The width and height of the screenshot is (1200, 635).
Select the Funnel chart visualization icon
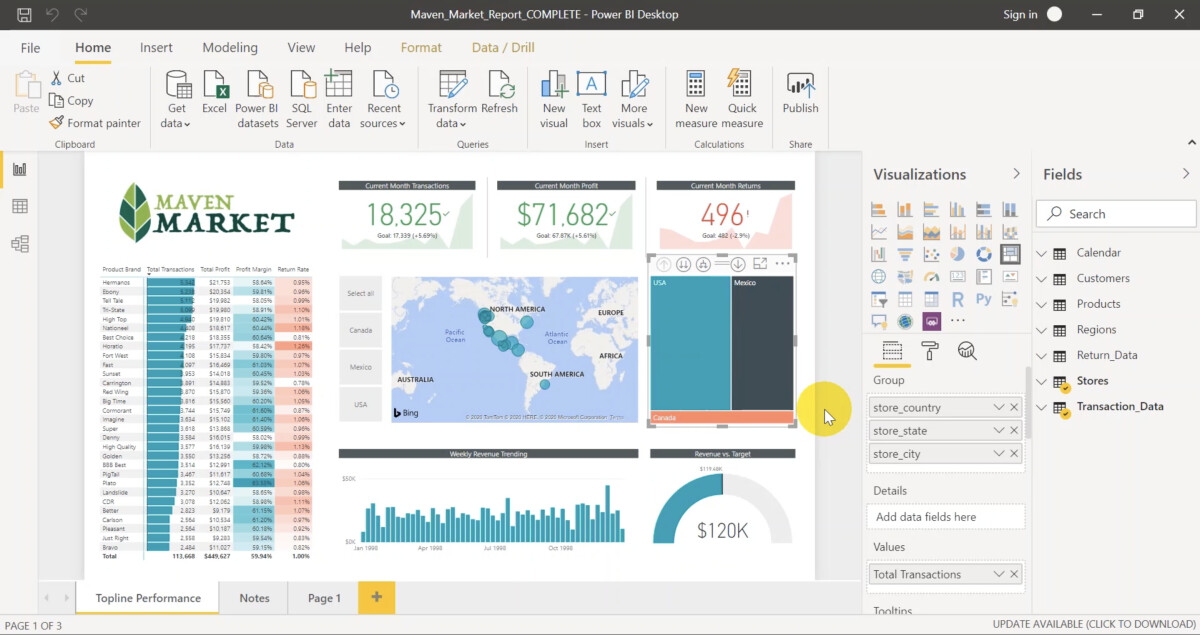pyautogui.click(x=906, y=253)
